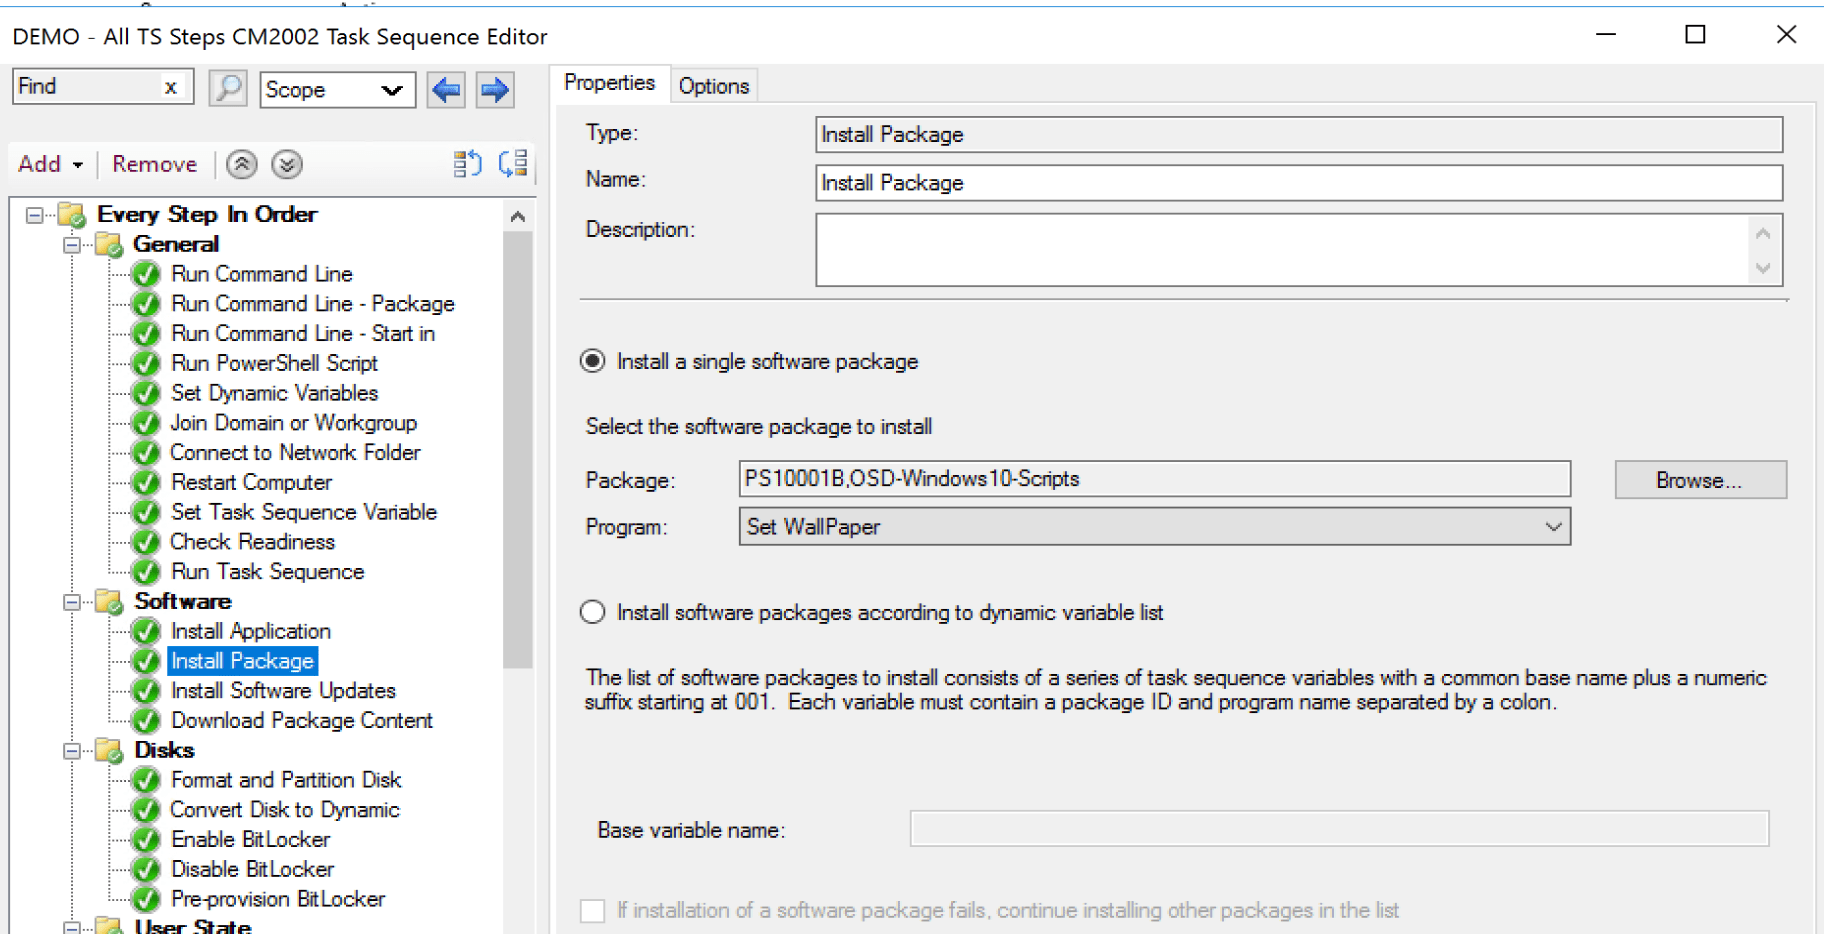Click the move step down icon
This screenshot has height=934, width=1824.
[x=286, y=163]
